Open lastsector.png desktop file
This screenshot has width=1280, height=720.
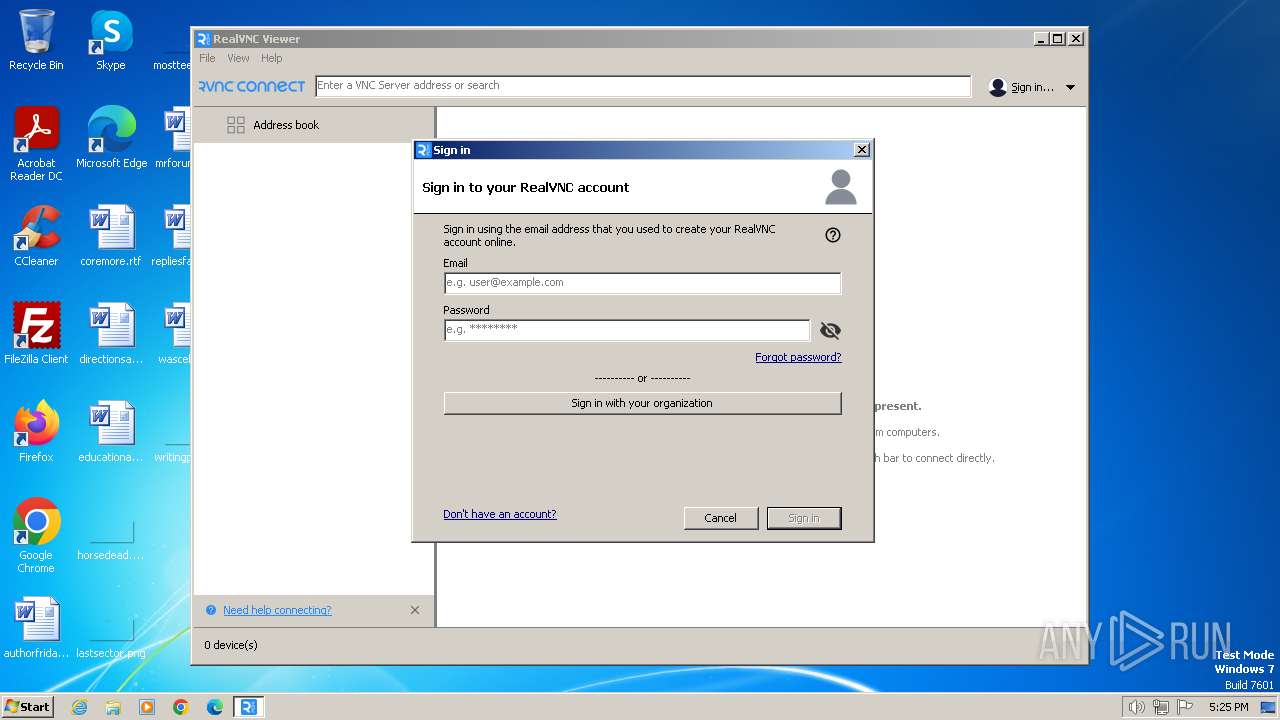click(x=111, y=642)
